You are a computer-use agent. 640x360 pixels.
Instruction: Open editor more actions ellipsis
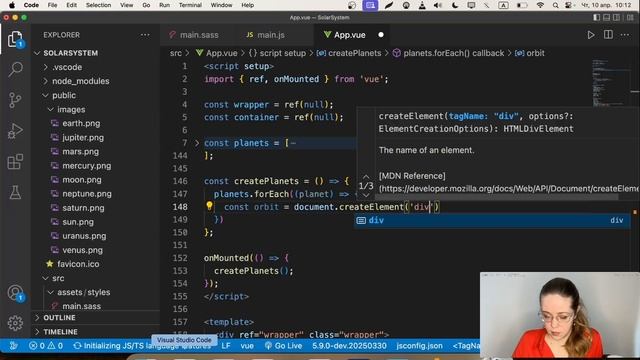tap(625, 35)
